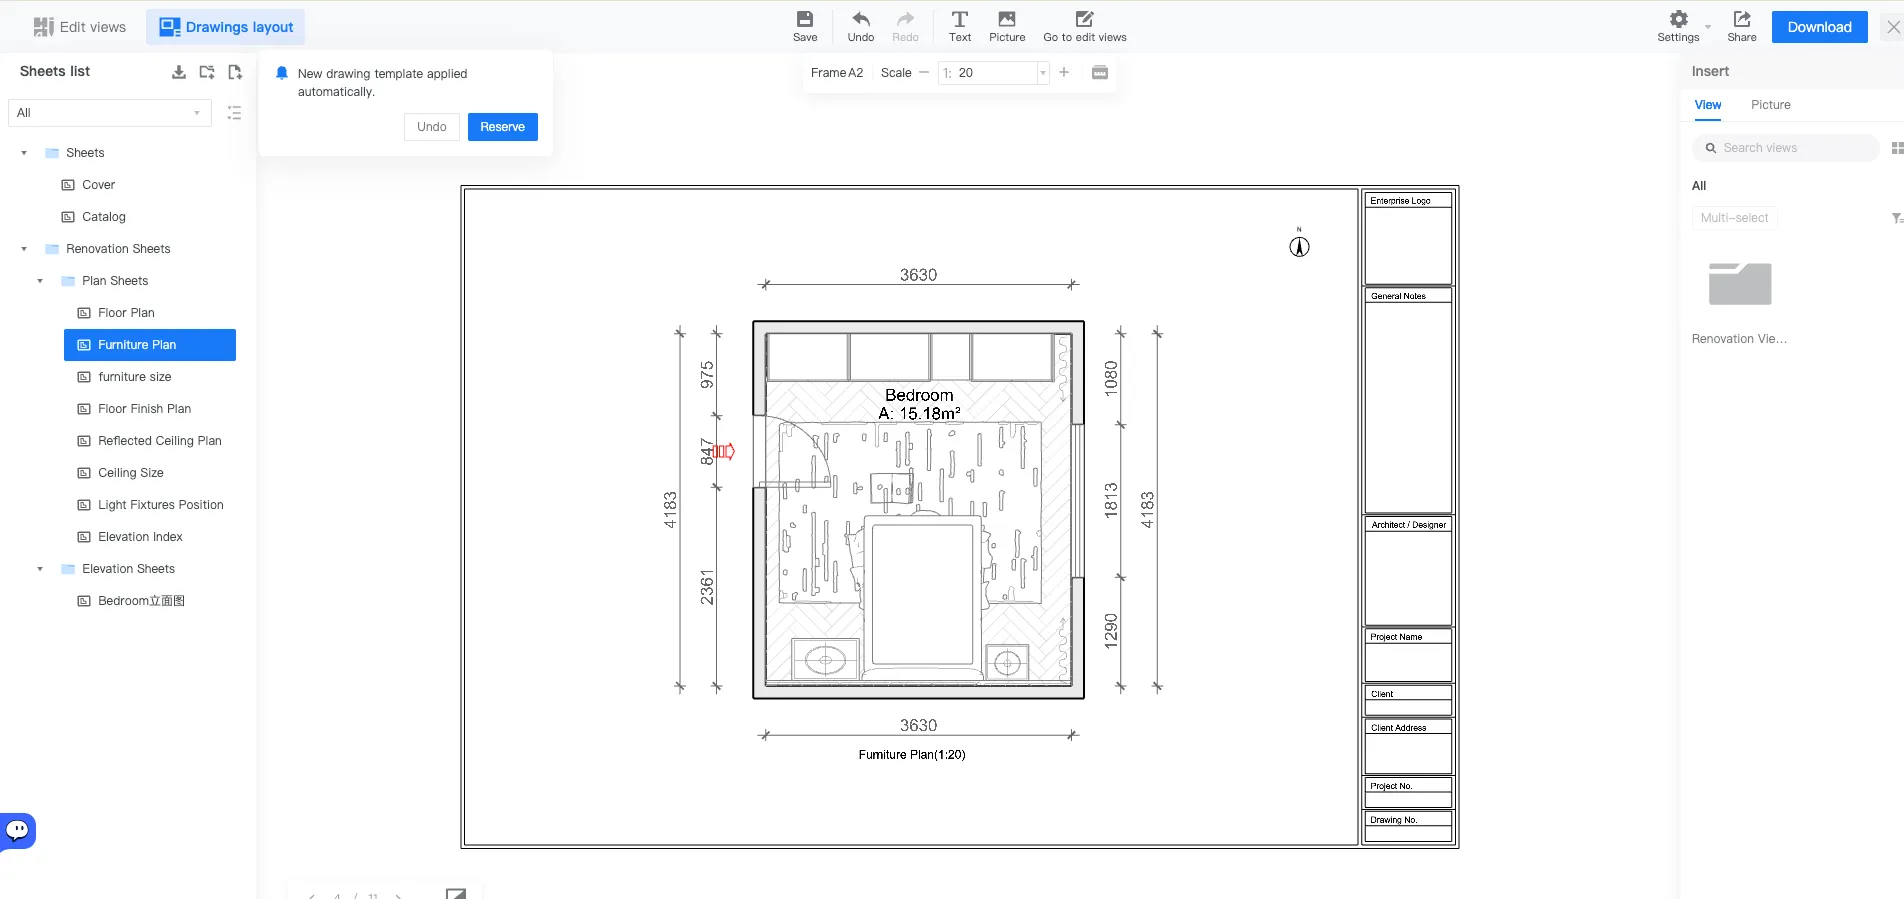Open the All filter dropdown

[110, 113]
